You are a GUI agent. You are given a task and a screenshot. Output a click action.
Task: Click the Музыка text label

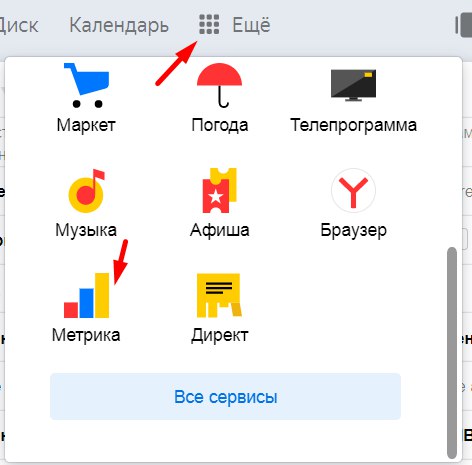86,230
